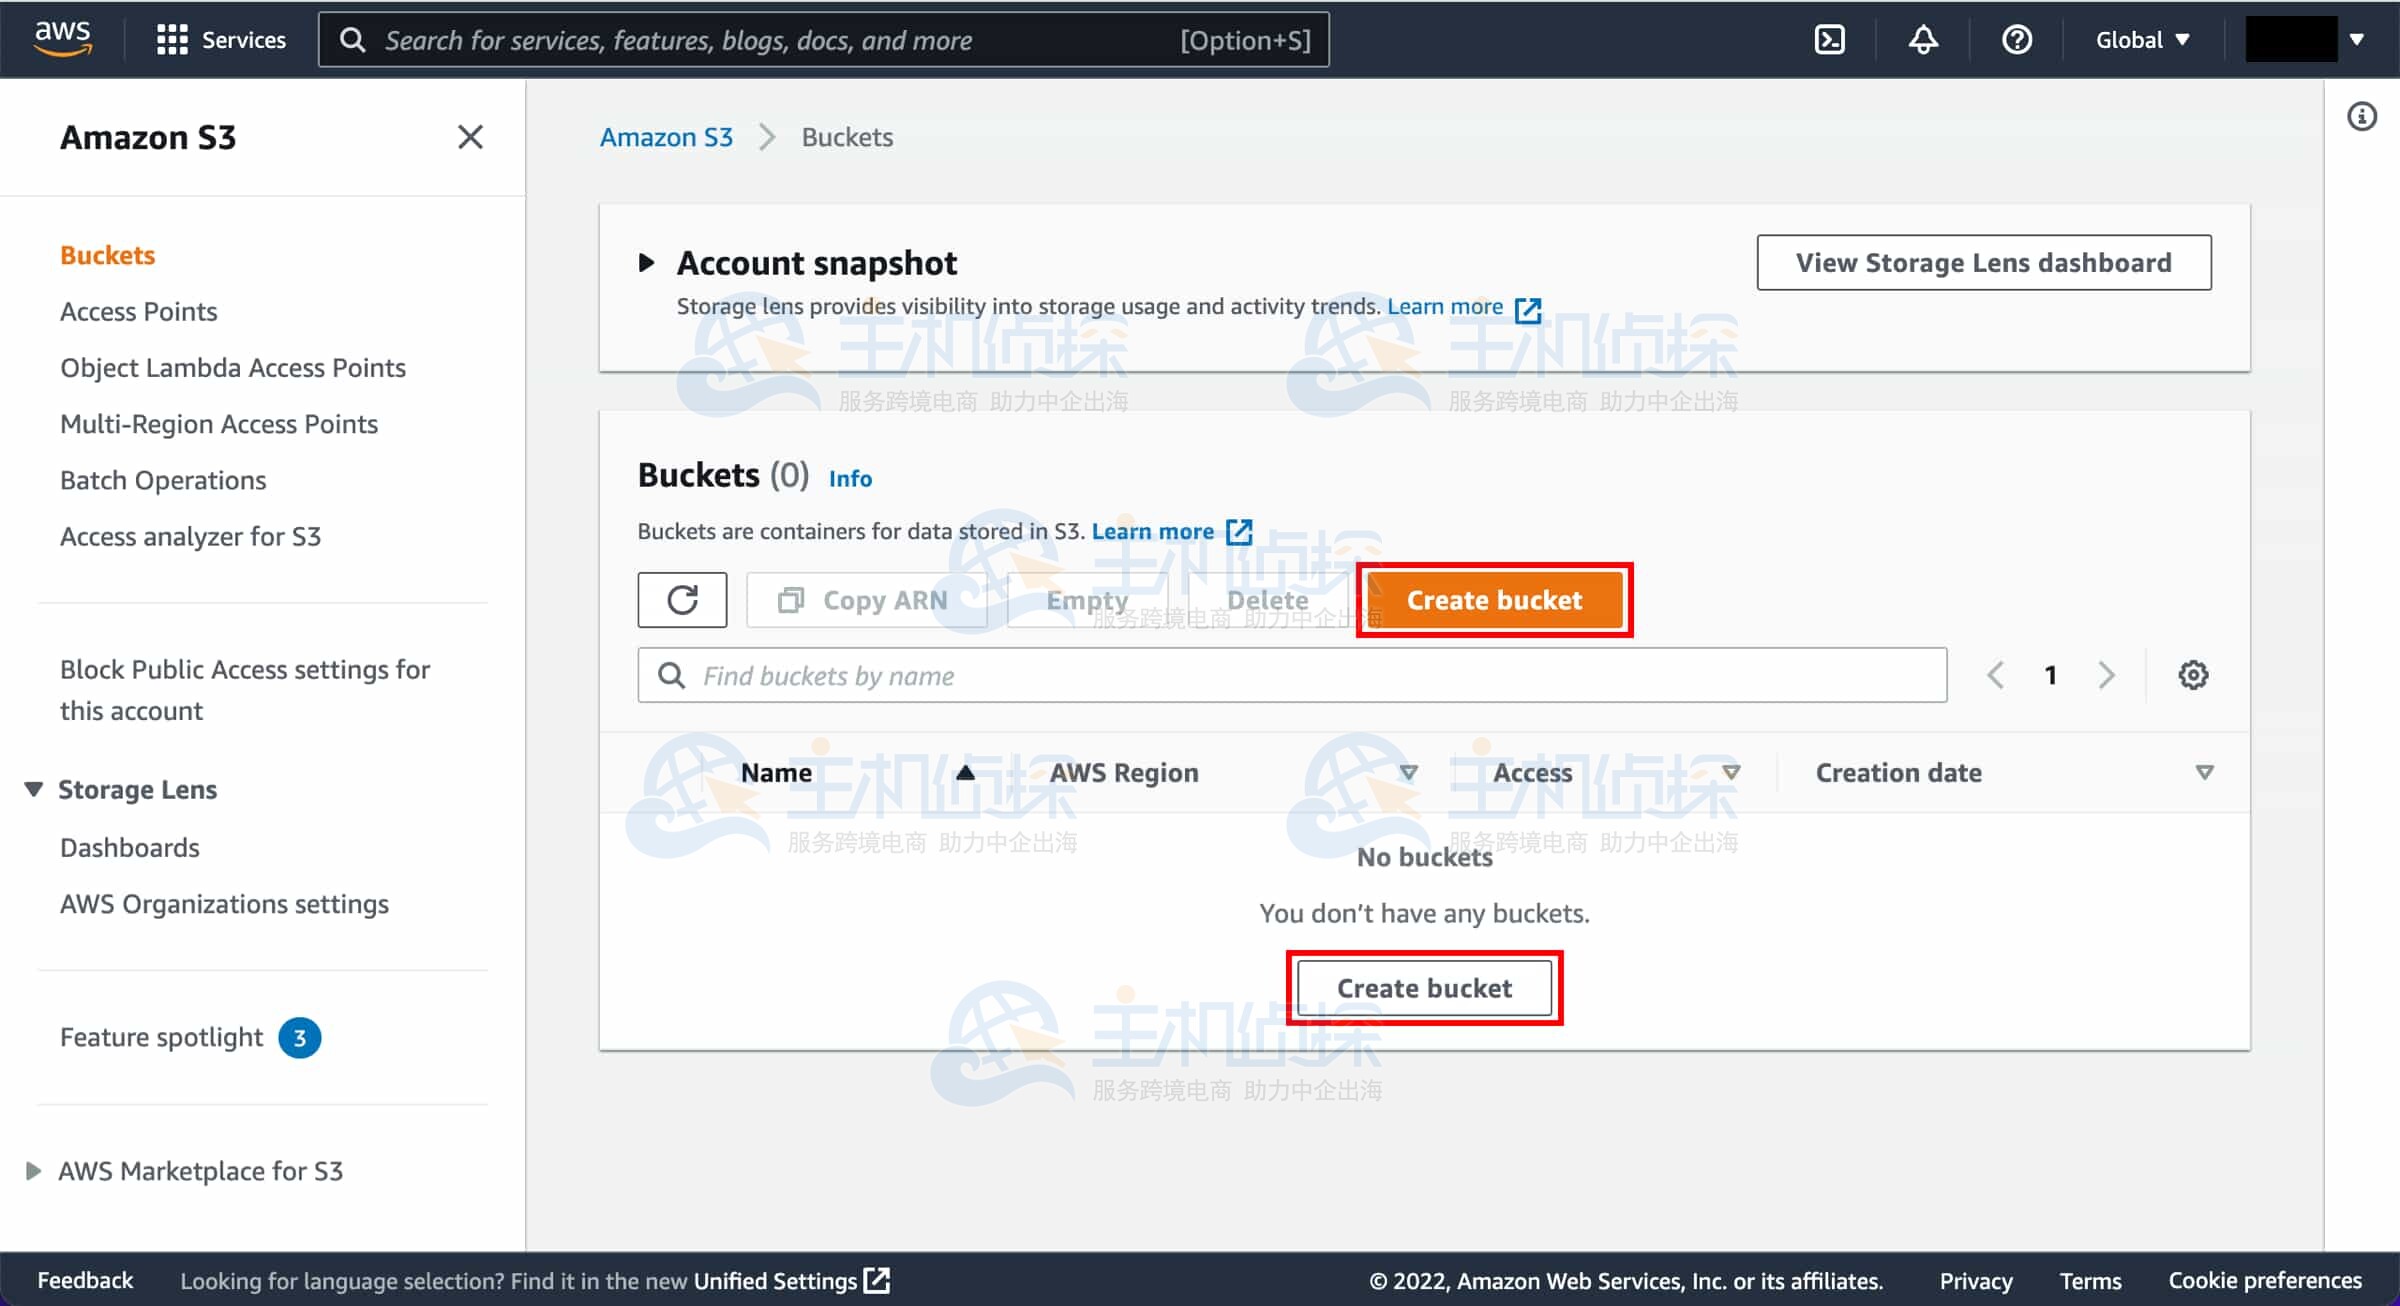Open Access Points in sidebar

point(138,312)
